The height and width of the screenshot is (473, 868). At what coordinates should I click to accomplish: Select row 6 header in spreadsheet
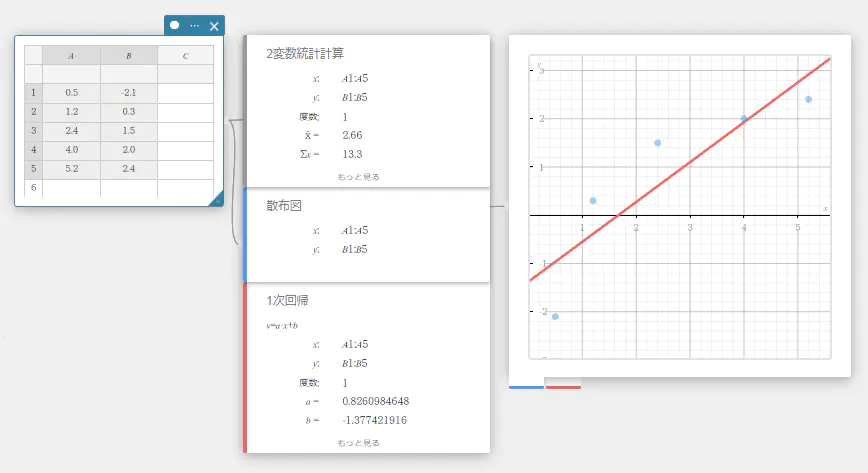coord(33,188)
